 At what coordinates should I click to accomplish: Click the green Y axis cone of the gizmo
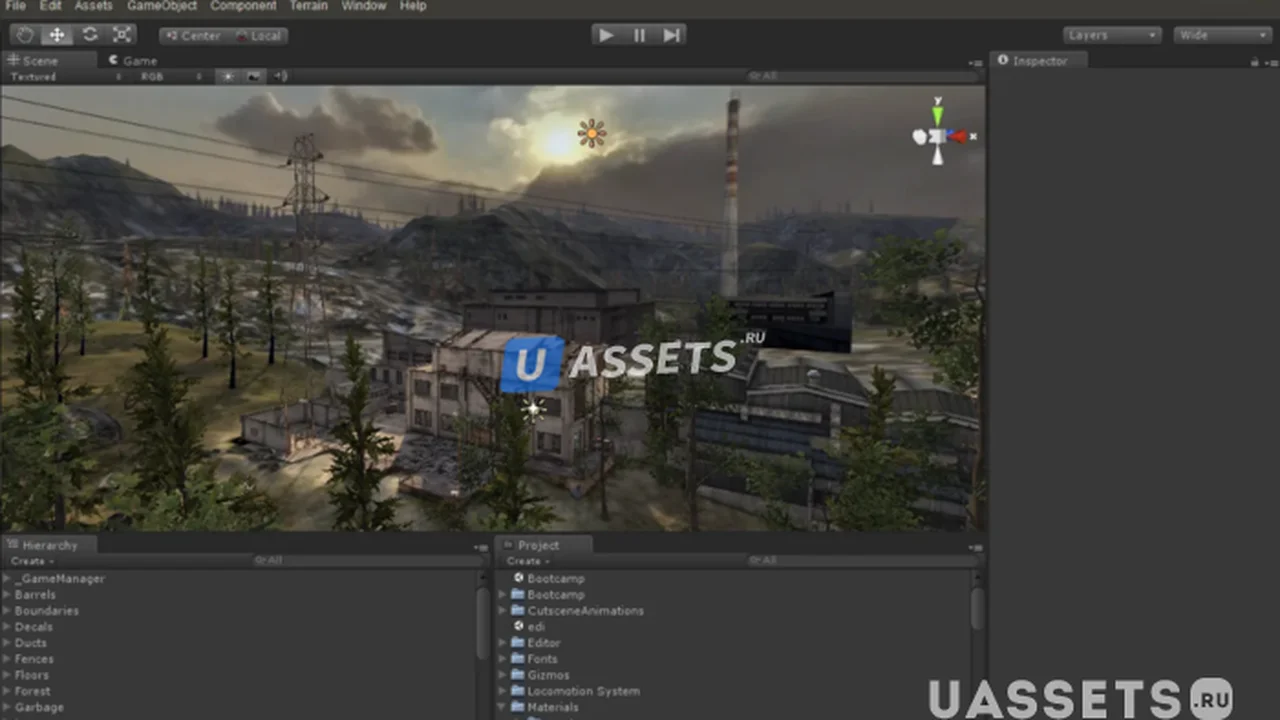coord(938,114)
